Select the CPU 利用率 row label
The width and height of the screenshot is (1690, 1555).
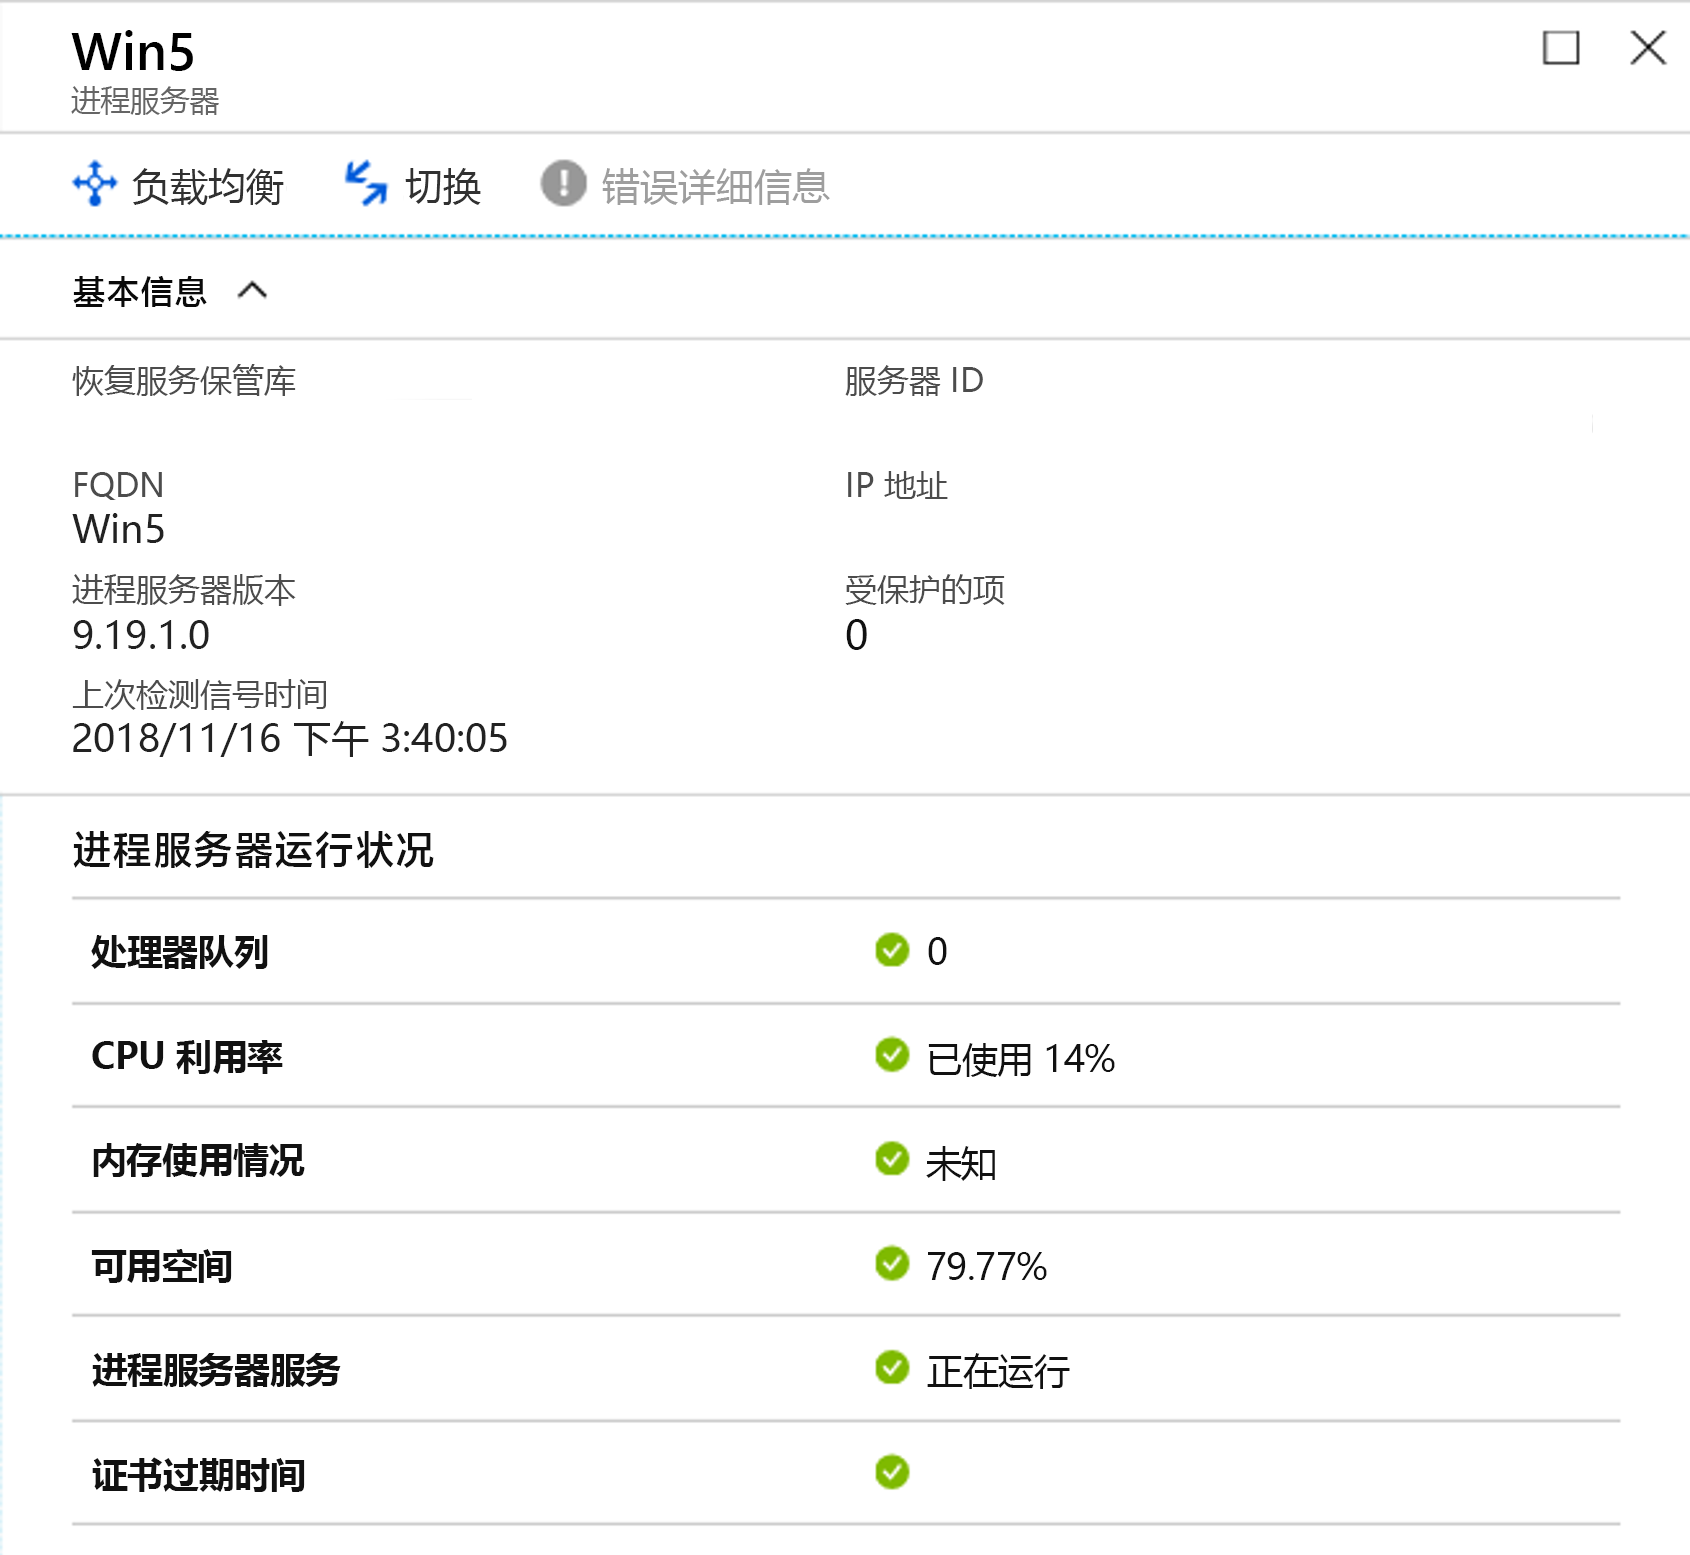click(187, 1056)
